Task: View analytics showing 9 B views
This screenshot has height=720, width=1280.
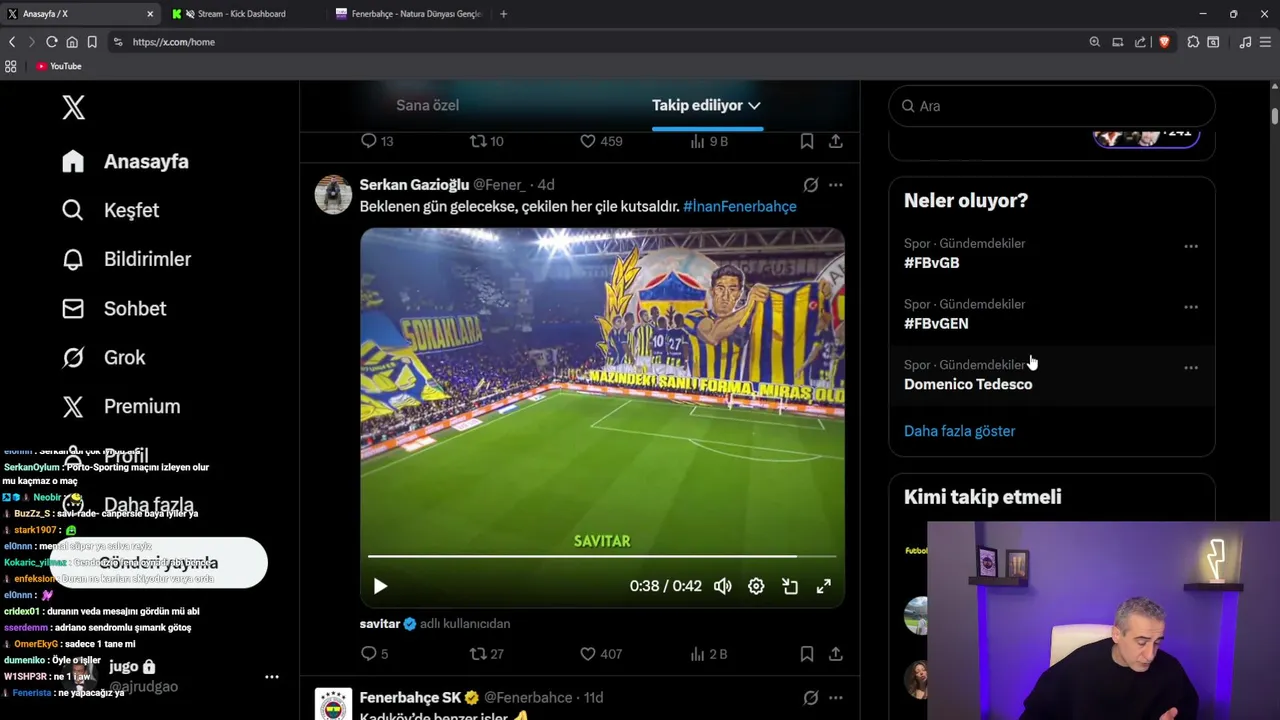Action: point(709,141)
